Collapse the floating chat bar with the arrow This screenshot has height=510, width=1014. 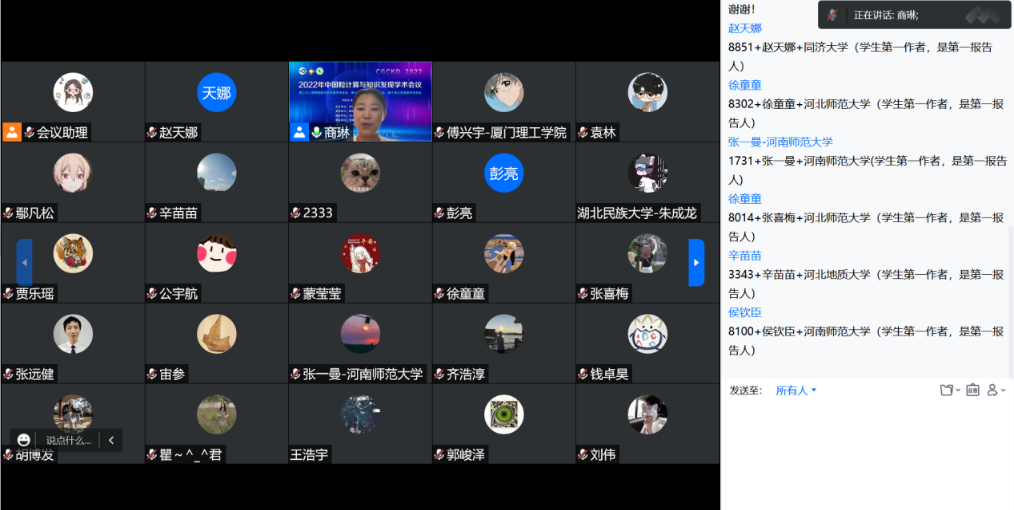pos(111,440)
